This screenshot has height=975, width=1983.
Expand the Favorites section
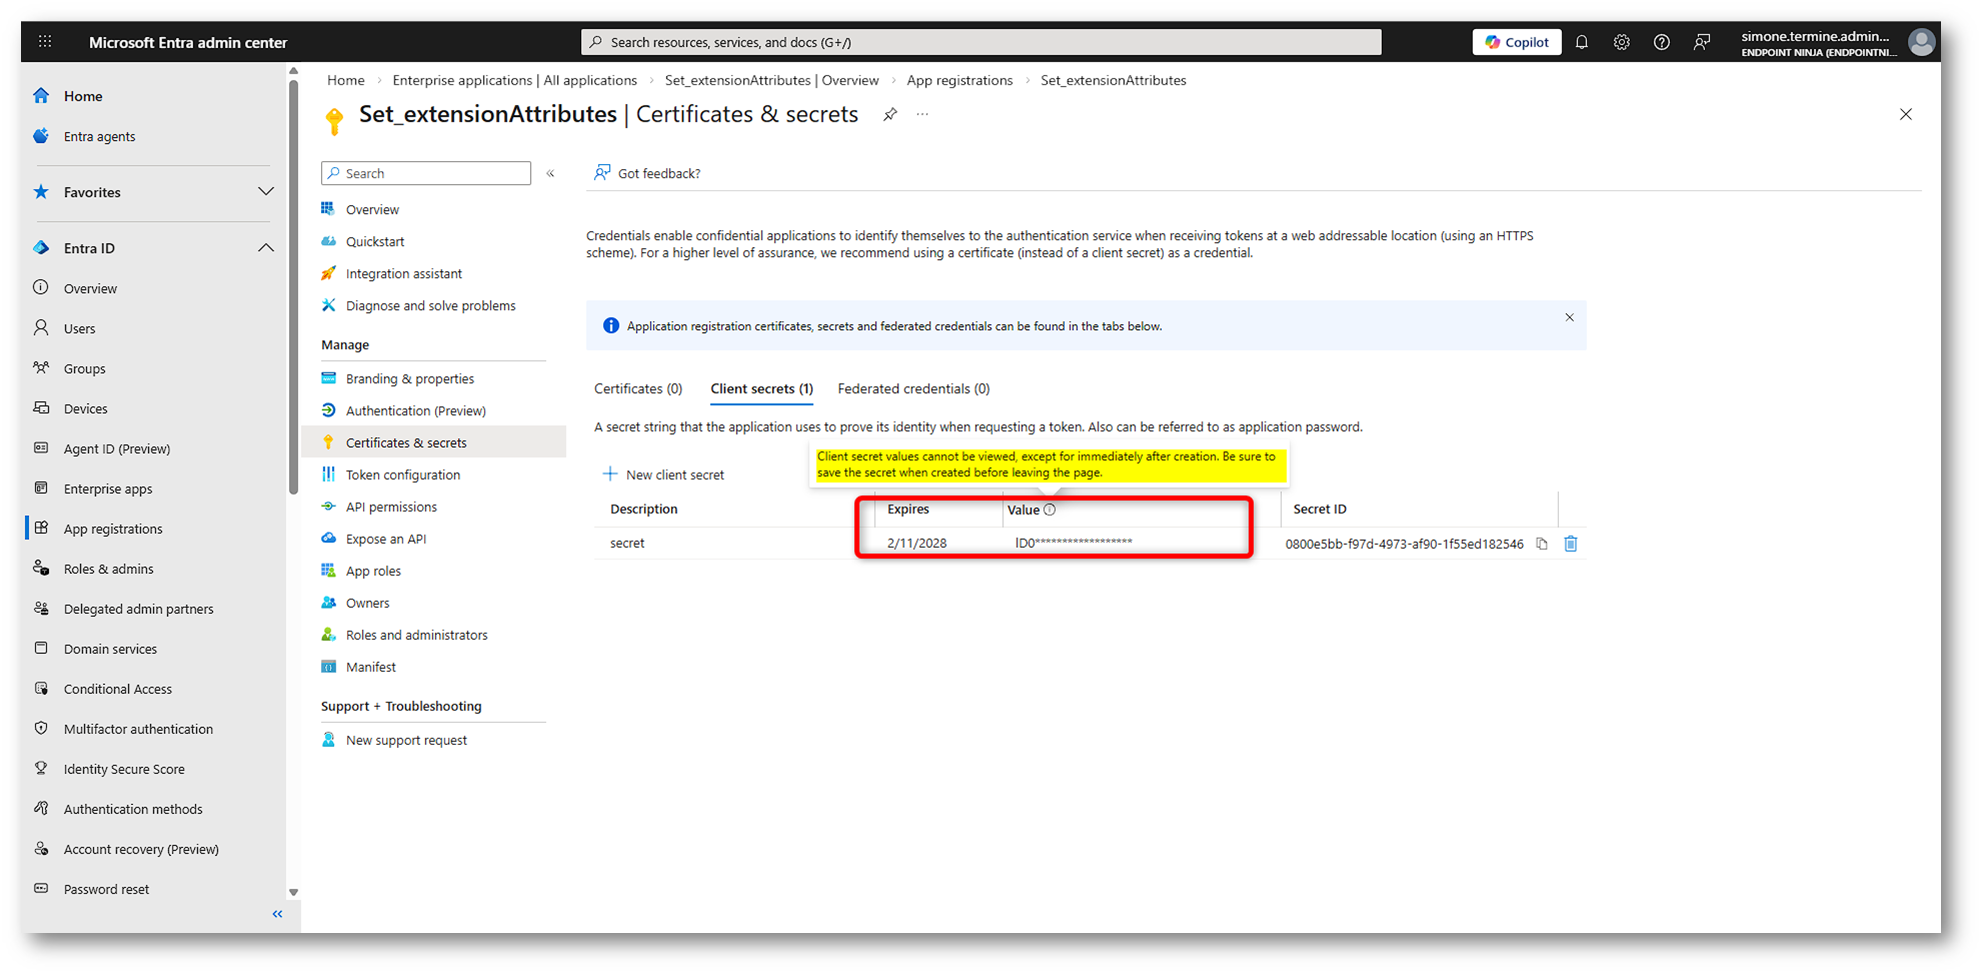coord(265,192)
